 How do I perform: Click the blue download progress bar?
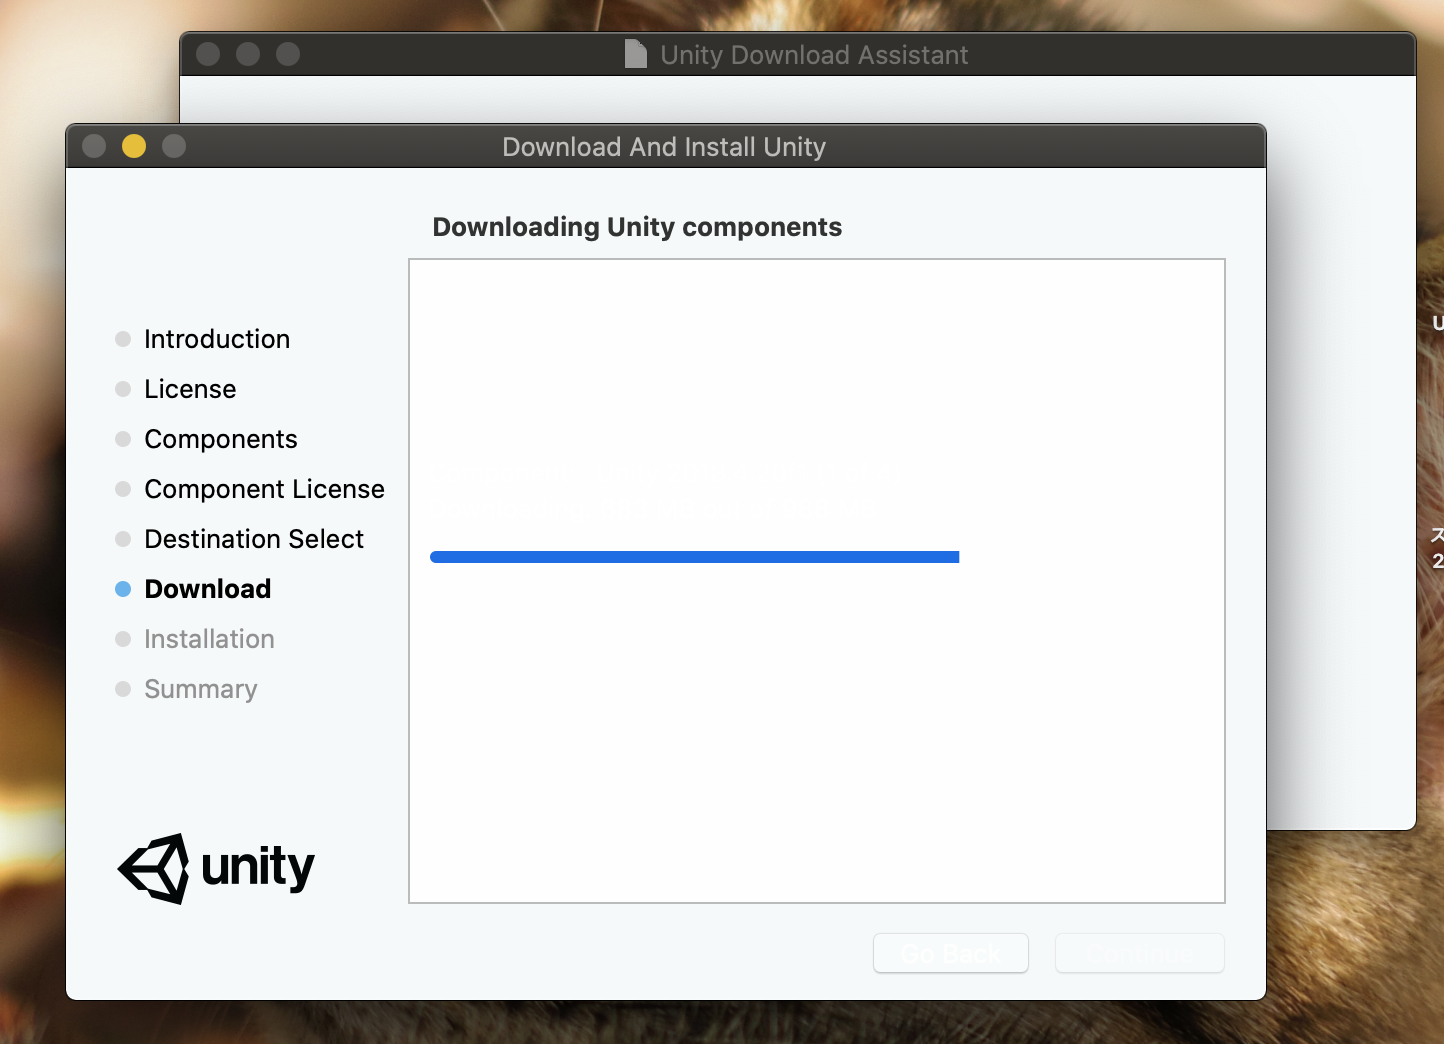tap(695, 557)
